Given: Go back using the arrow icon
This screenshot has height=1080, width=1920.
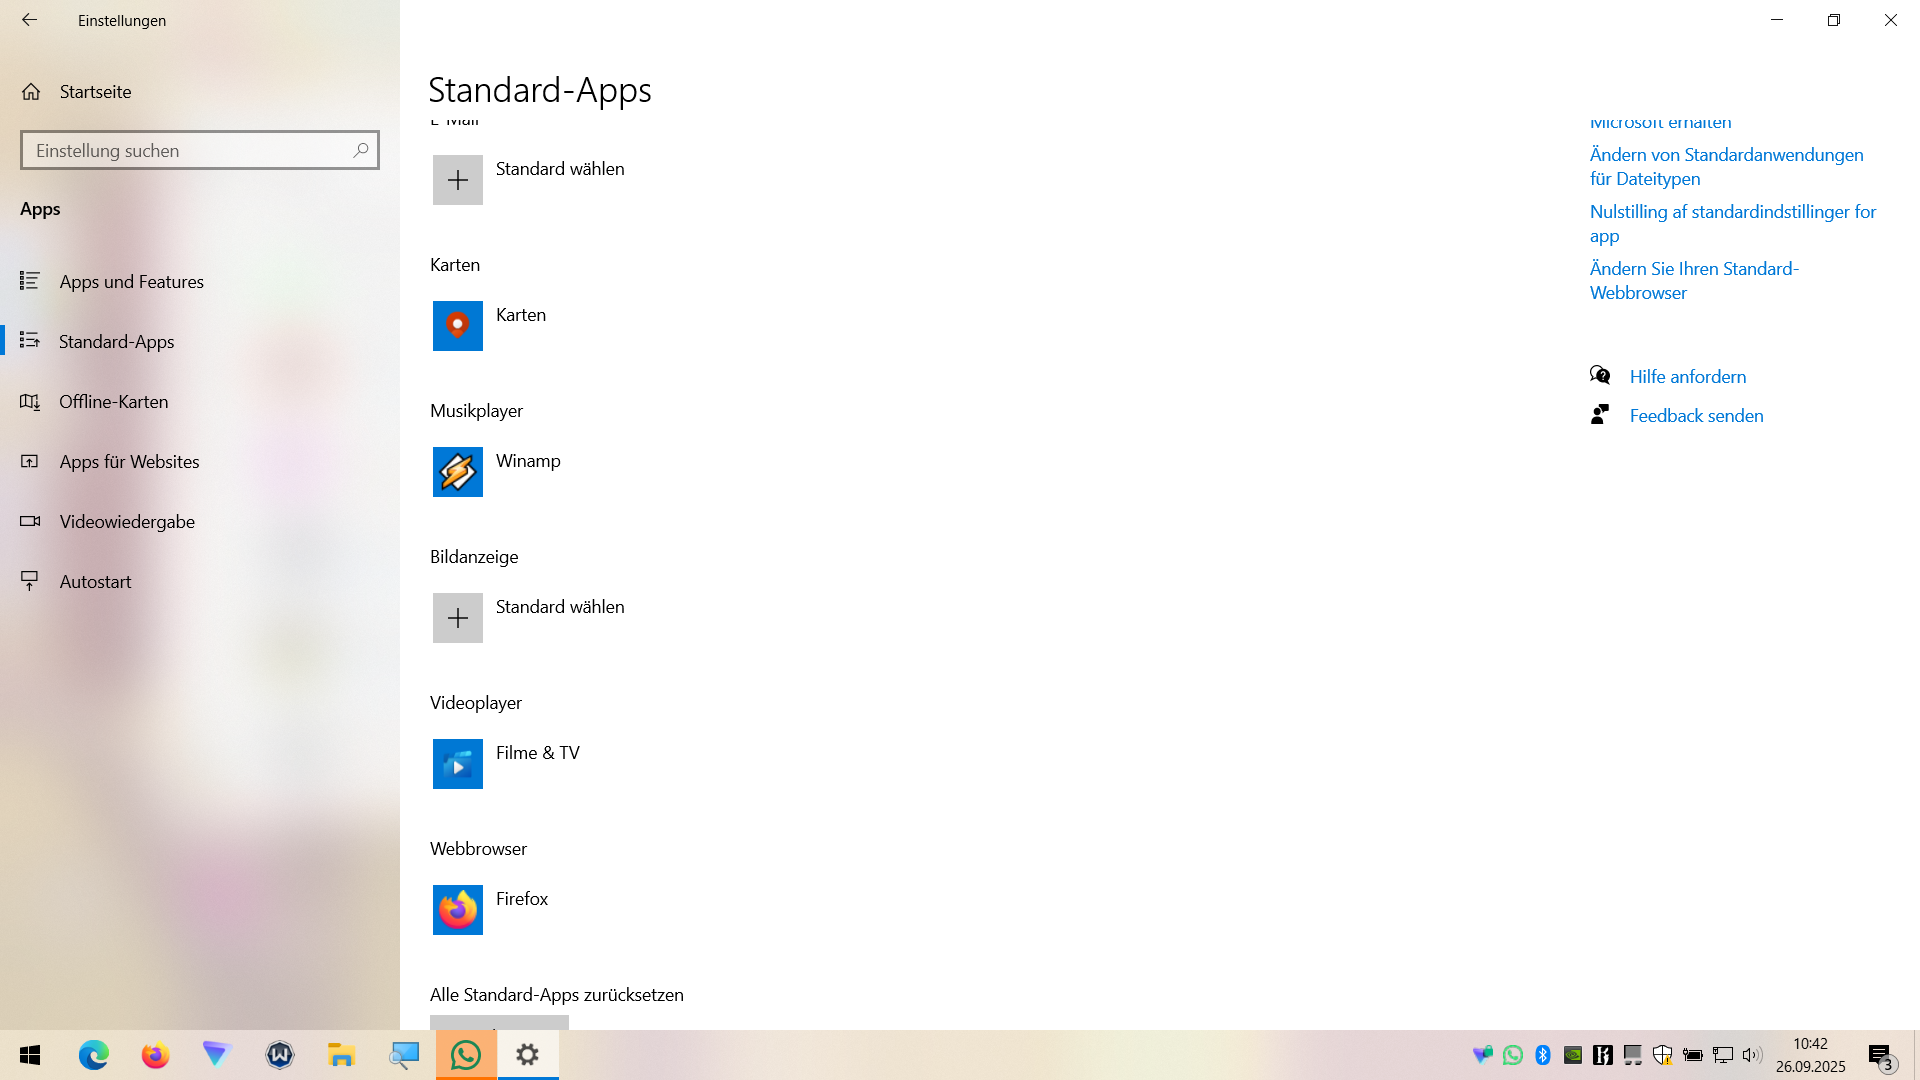Looking at the screenshot, I should 29,20.
